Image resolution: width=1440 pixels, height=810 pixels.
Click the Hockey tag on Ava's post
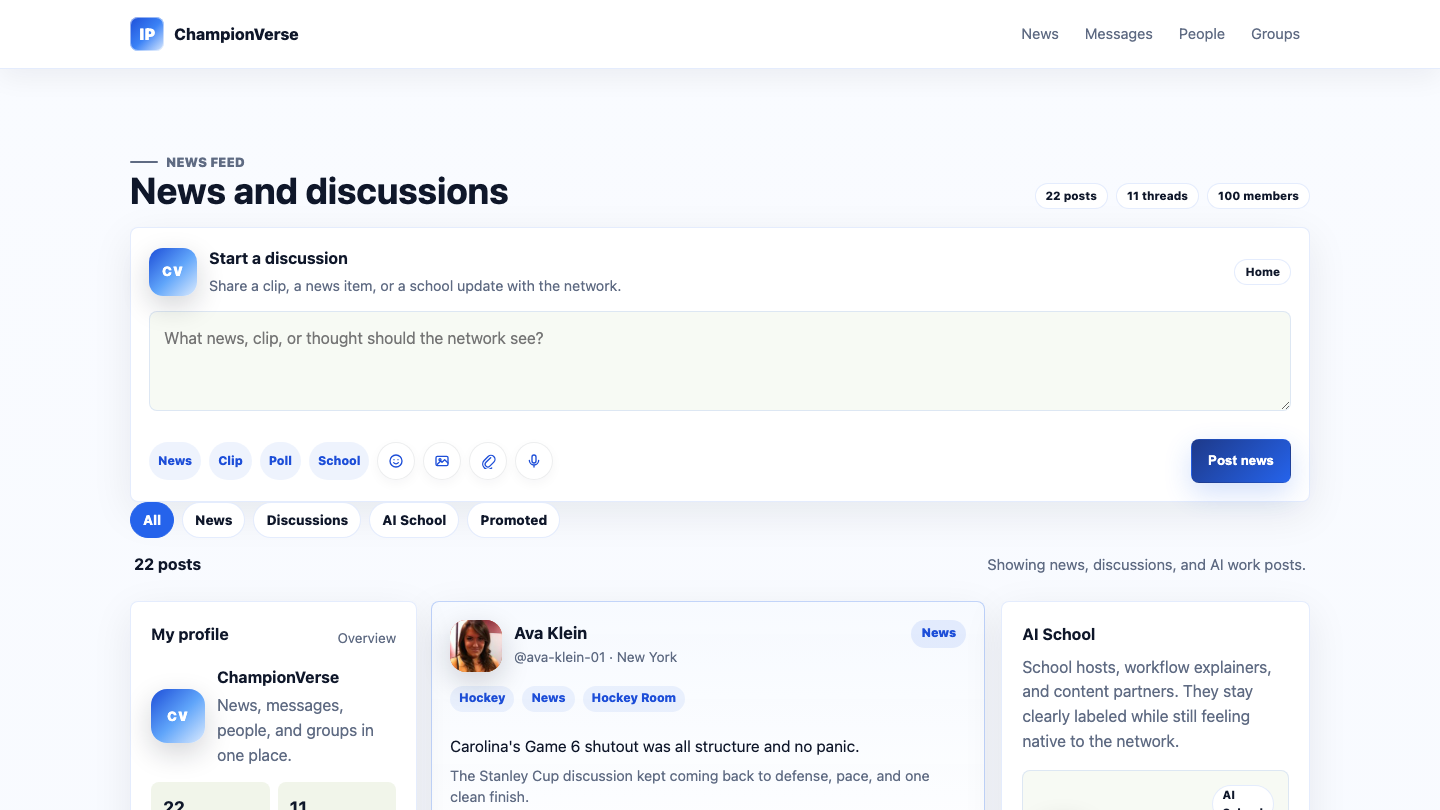tap(482, 698)
